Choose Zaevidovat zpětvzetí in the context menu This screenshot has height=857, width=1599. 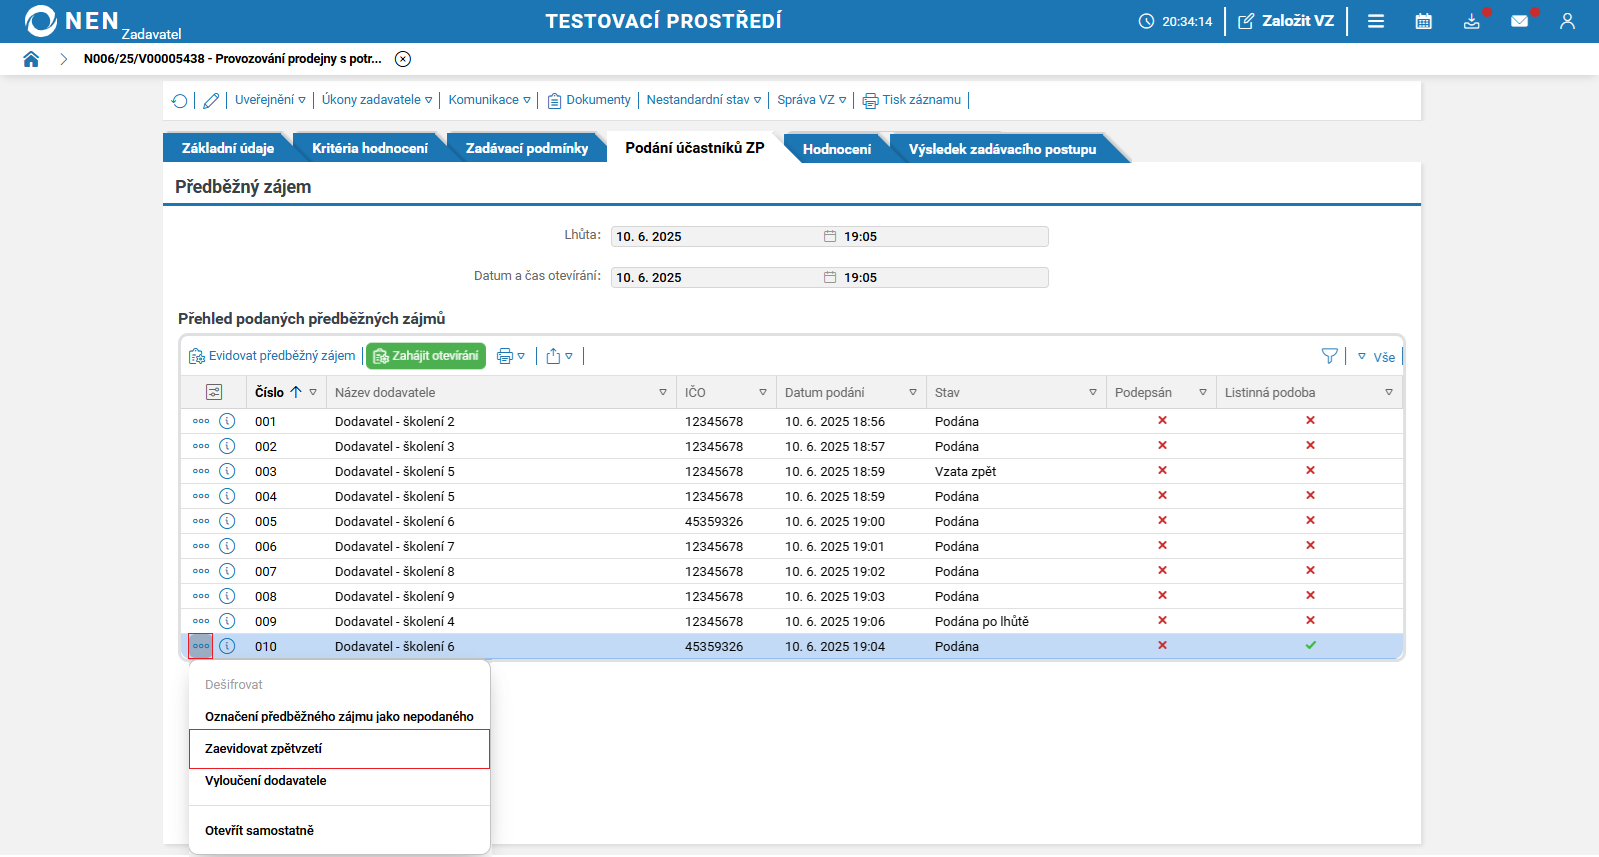264,749
